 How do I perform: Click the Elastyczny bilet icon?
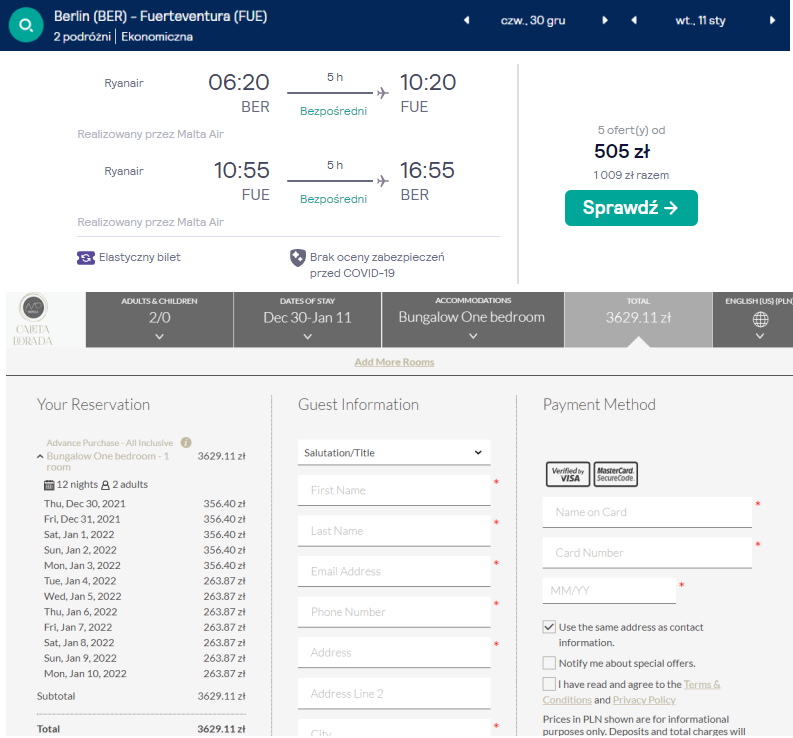click(x=86, y=257)
